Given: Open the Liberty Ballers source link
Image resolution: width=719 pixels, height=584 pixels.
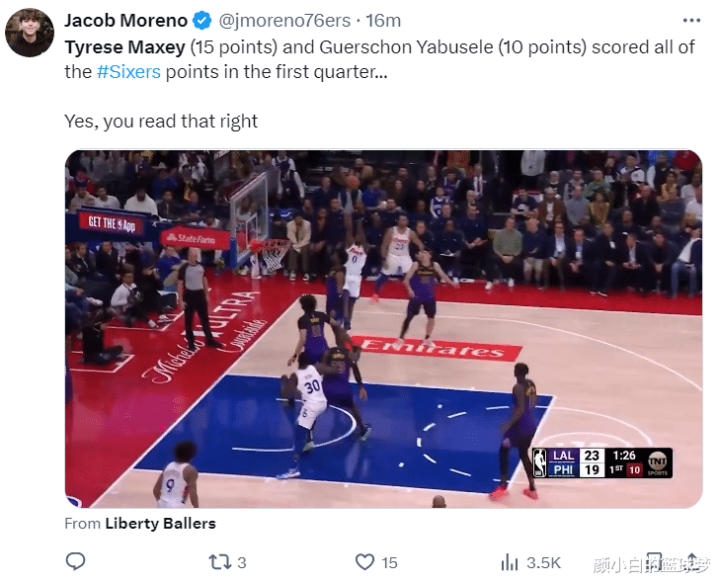Looking at the screenshot, I should (160, 523).
